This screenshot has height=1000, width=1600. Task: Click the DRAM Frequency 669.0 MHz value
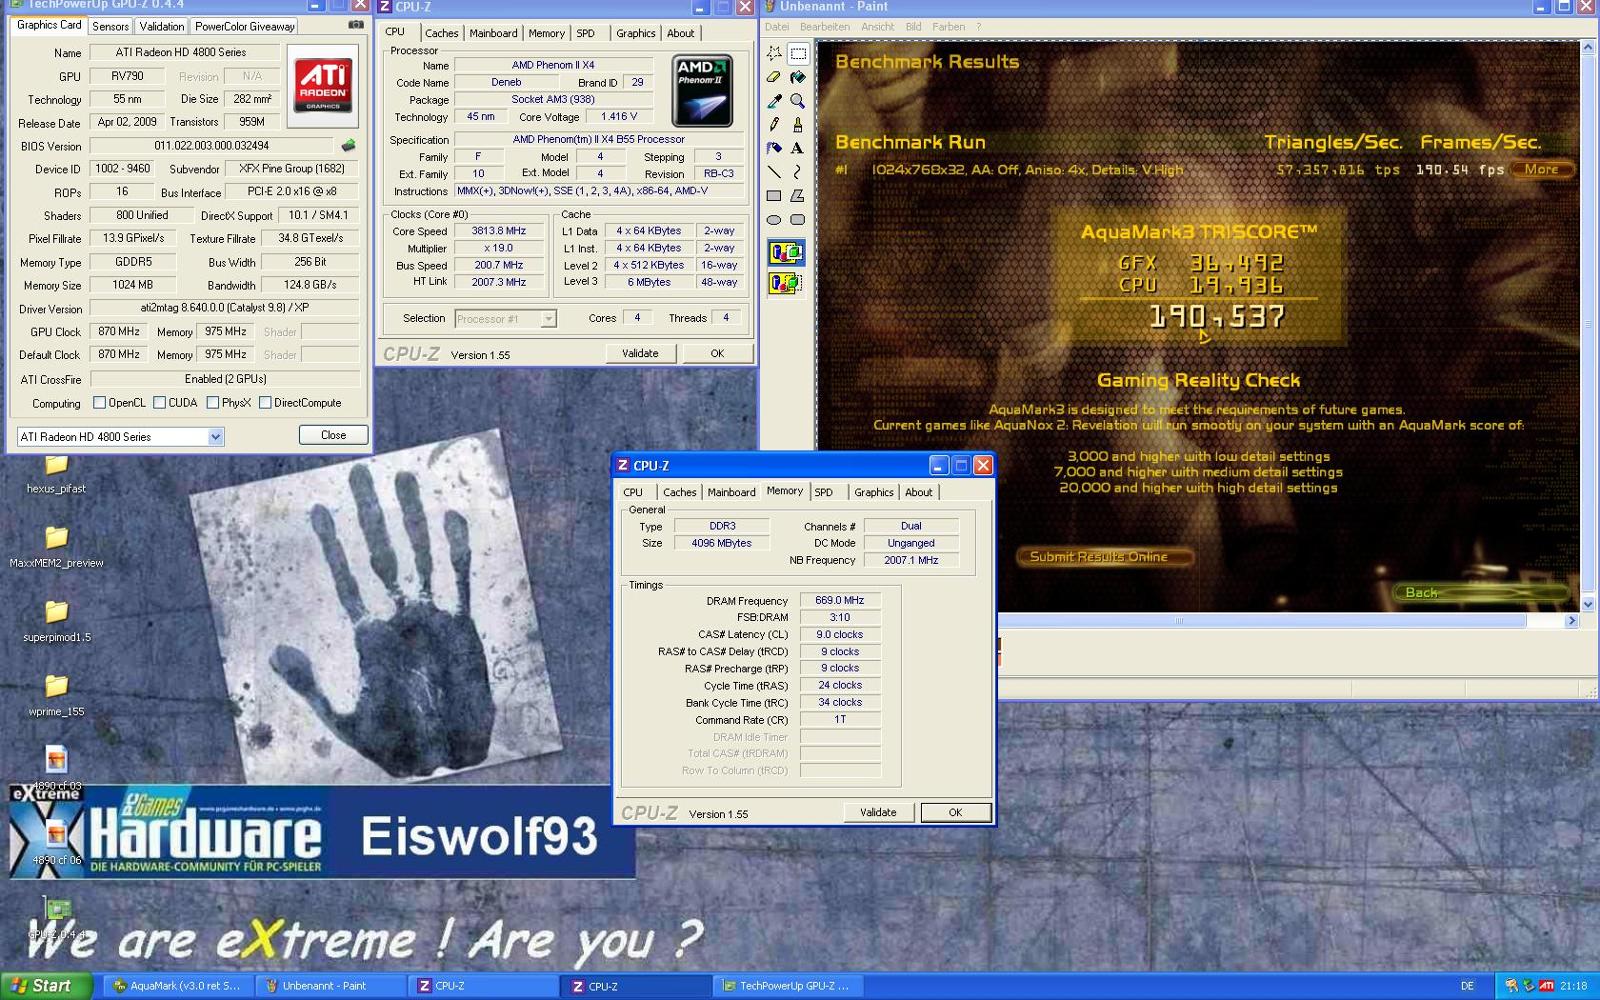840,600
